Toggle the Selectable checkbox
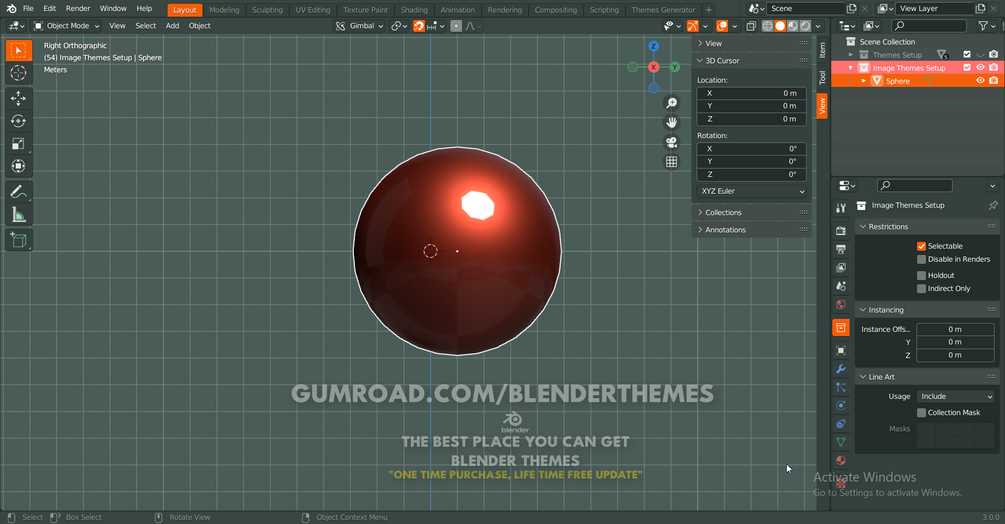Image resolution: width=1005 pixels, height=524 pixels. point(921,246)
